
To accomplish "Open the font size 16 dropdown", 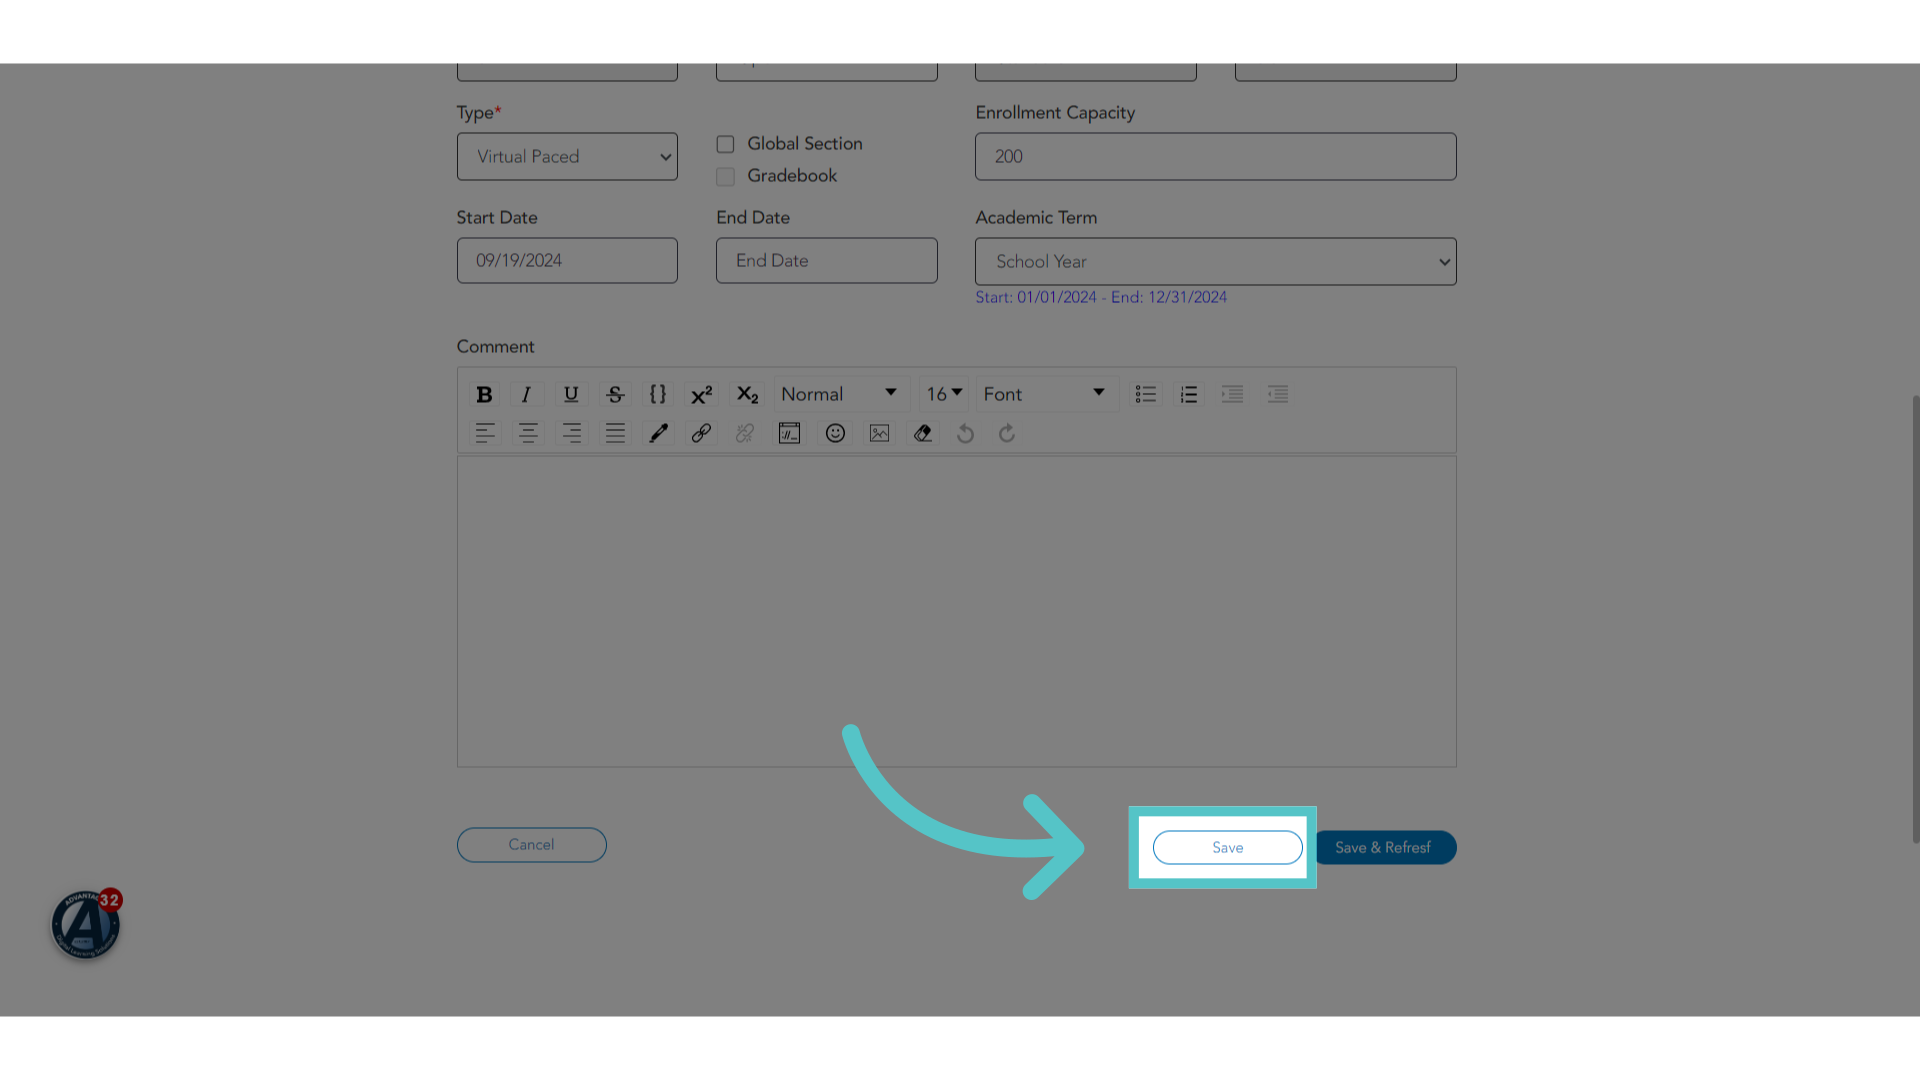I will click(x=944, y=394).
